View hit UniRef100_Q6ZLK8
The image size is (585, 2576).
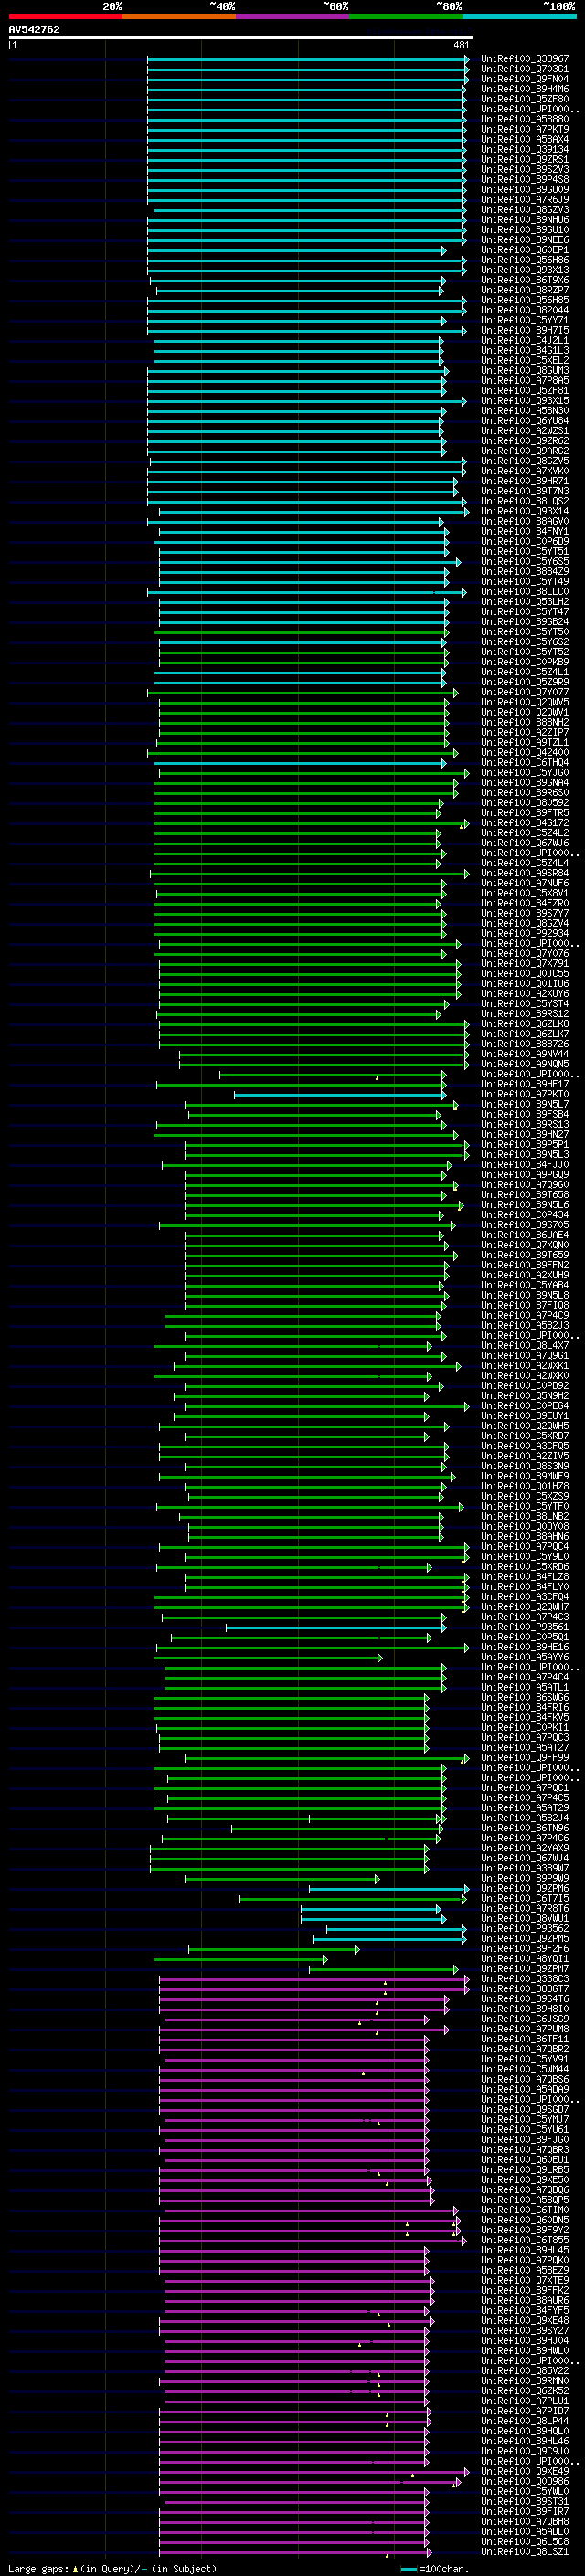point(525,1023)
